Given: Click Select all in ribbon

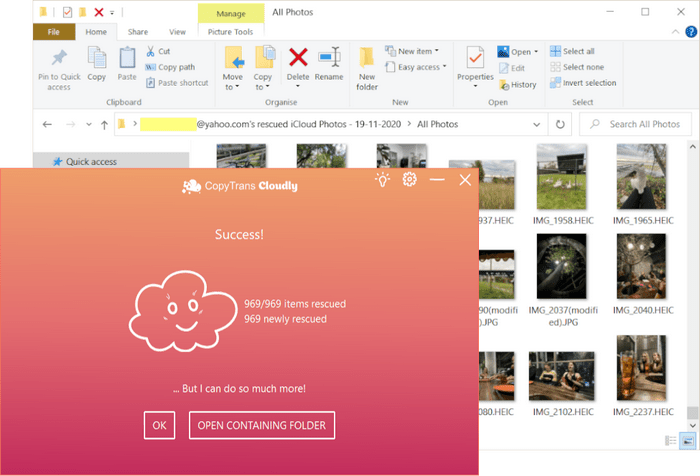Looking at the screenshot, I should click(x=573, y=51).
